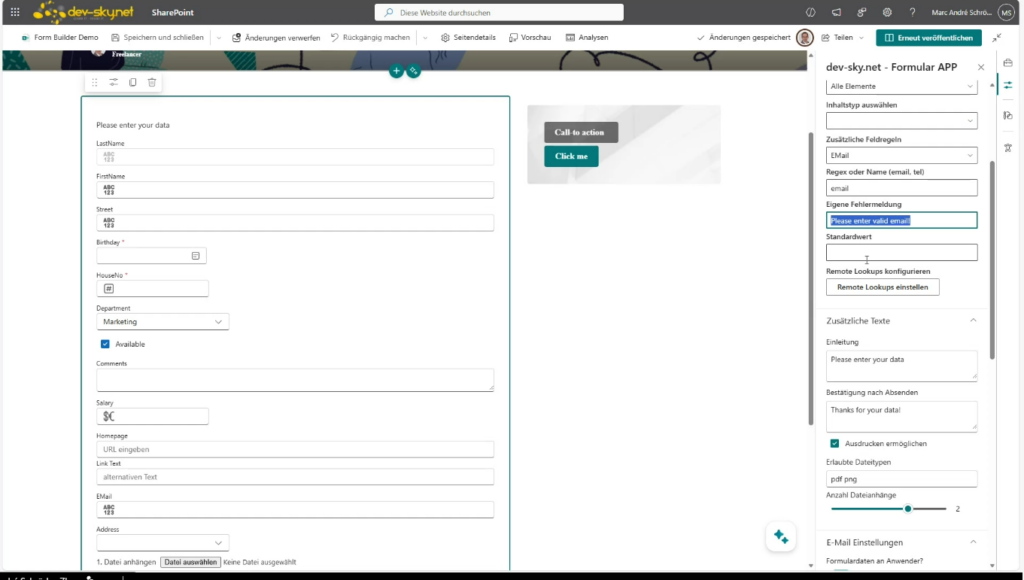Open the floating Copilot sparkle button

point(780,537)
